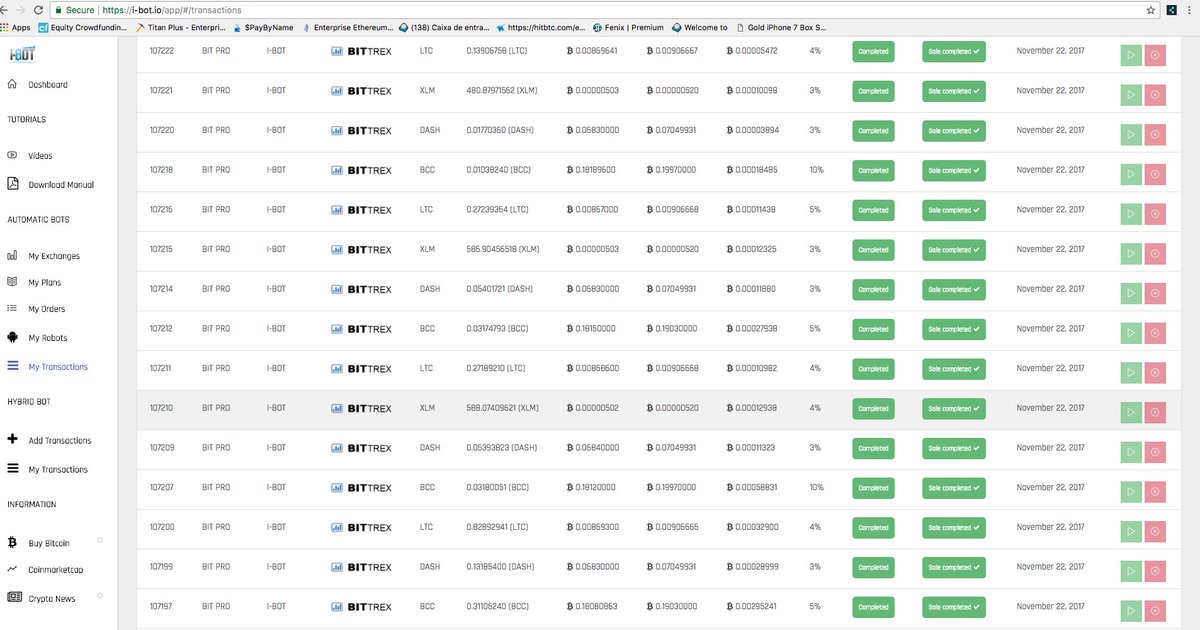The height and width of the screenshot is (630, 1200).
Task: Select amount 0.01038240 (BCC)
Action: [x=498, y=170]
